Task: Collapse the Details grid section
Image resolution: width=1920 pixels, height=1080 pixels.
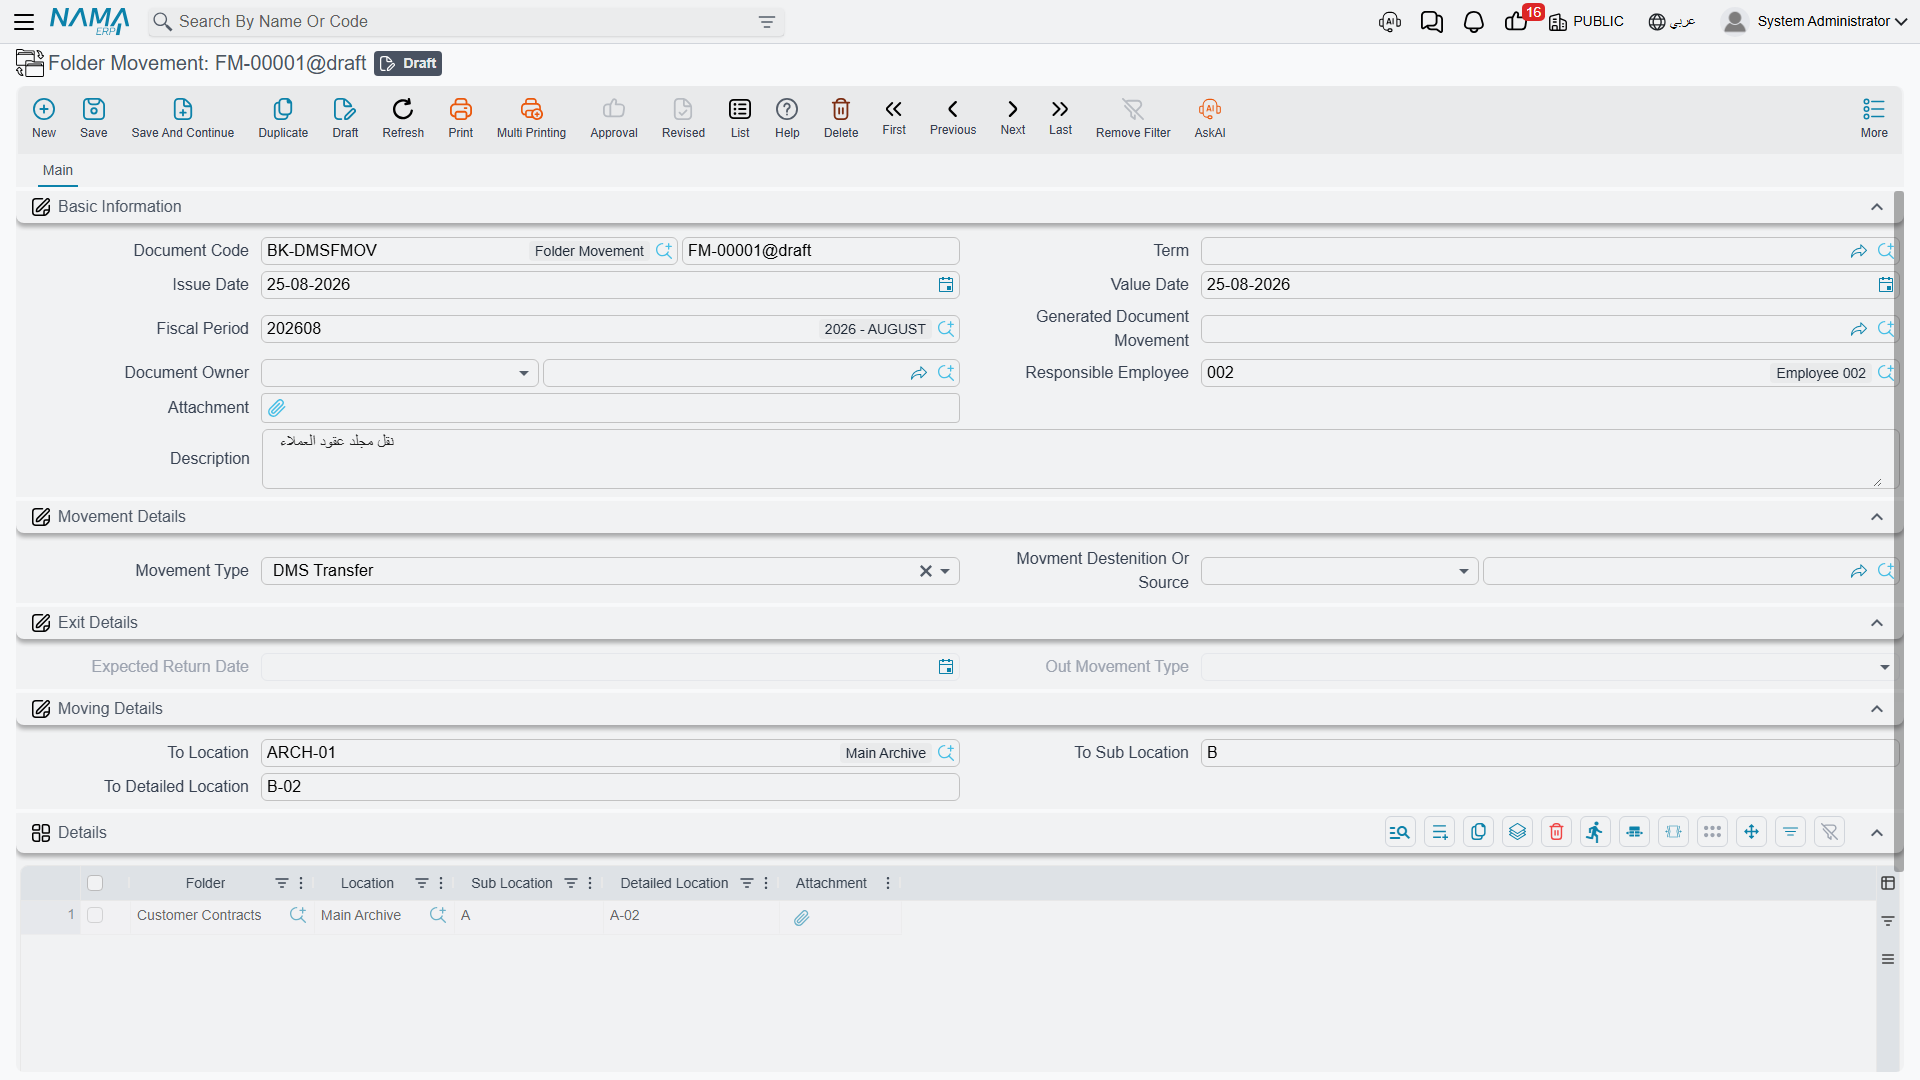Action: pos(1877,833)
